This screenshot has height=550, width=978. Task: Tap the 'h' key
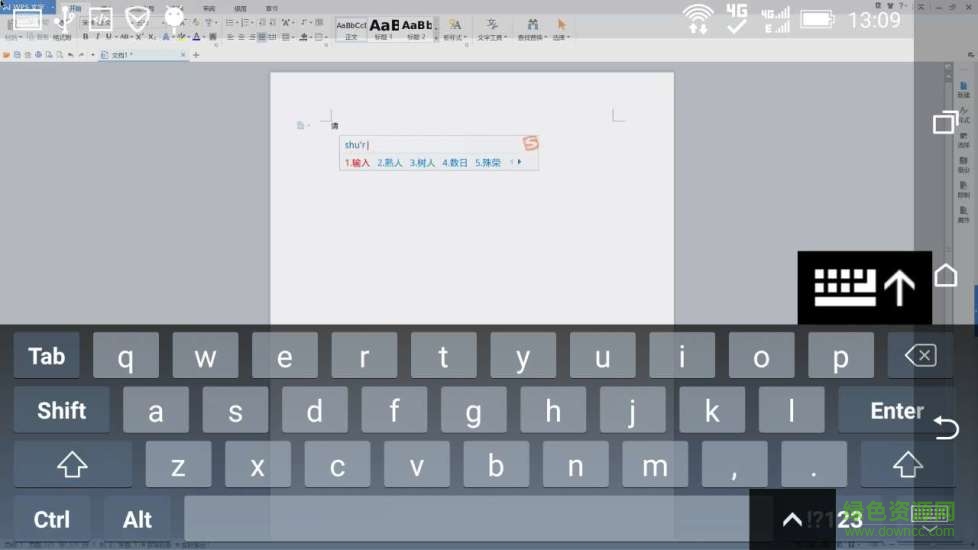[x=553, y=410]
